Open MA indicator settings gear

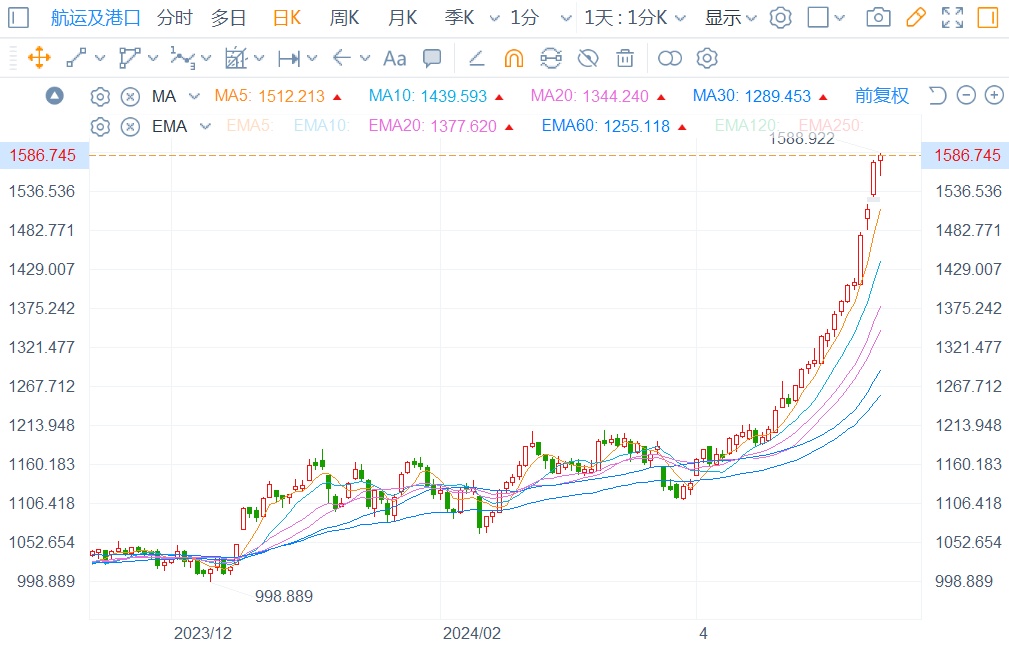point(100,97)
